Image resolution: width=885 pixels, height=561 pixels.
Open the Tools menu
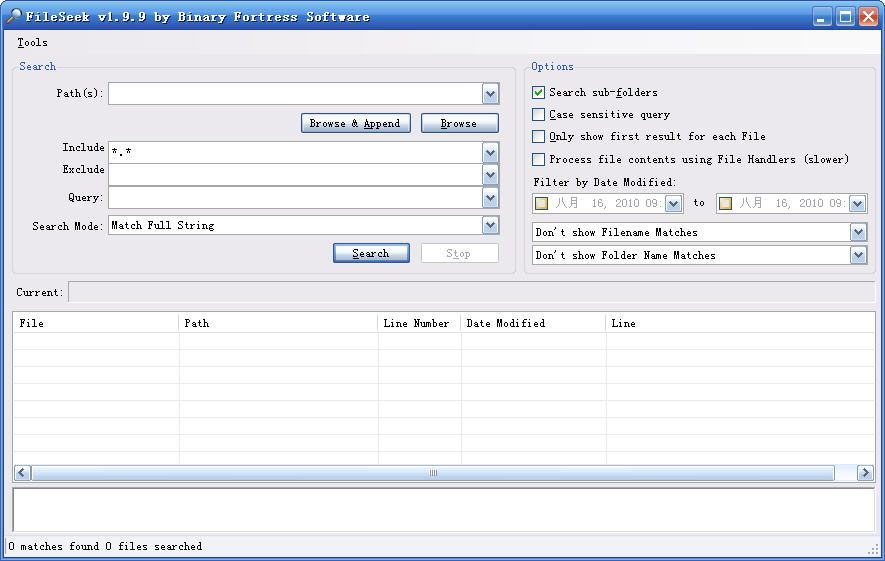32,43
